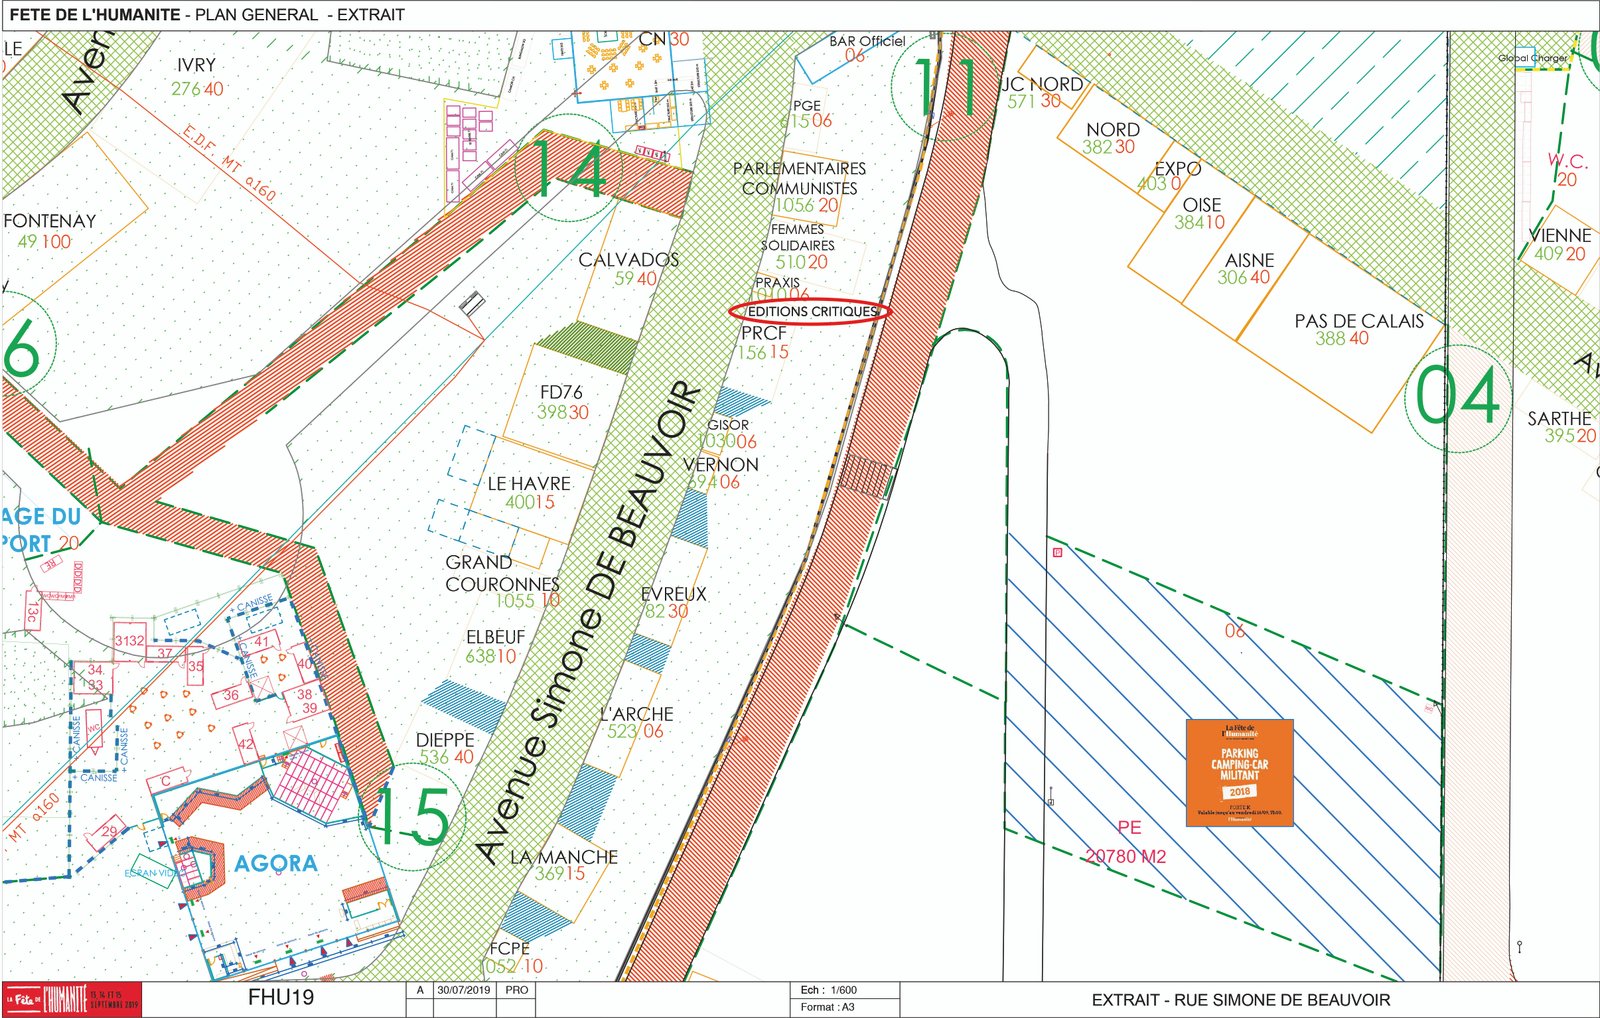Viewport: 1600px width, 1018px height.
Task: Select the green zone 14 circle marker
Action: coord(567,171)
